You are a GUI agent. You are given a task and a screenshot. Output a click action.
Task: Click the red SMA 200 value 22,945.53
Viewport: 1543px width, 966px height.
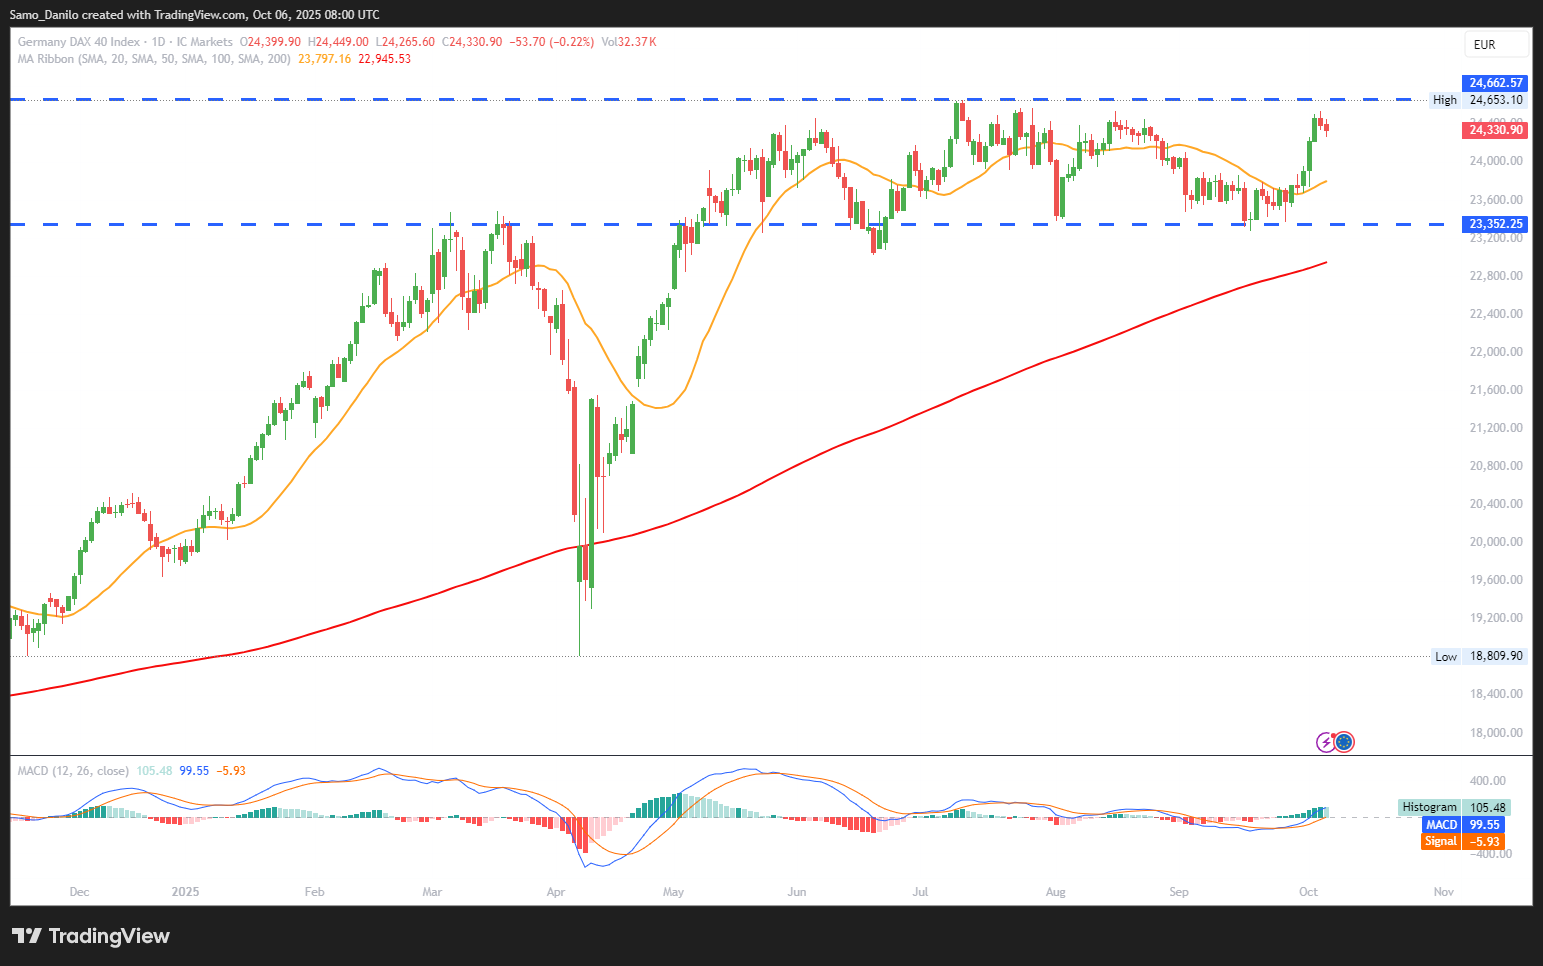(385, 59)
